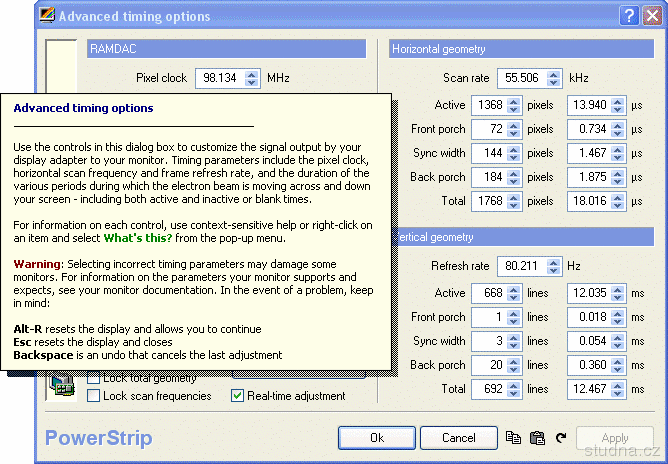Decrease the horizontal Scan rate with down arrow
The image size is (668, 464).
point(554,82)
